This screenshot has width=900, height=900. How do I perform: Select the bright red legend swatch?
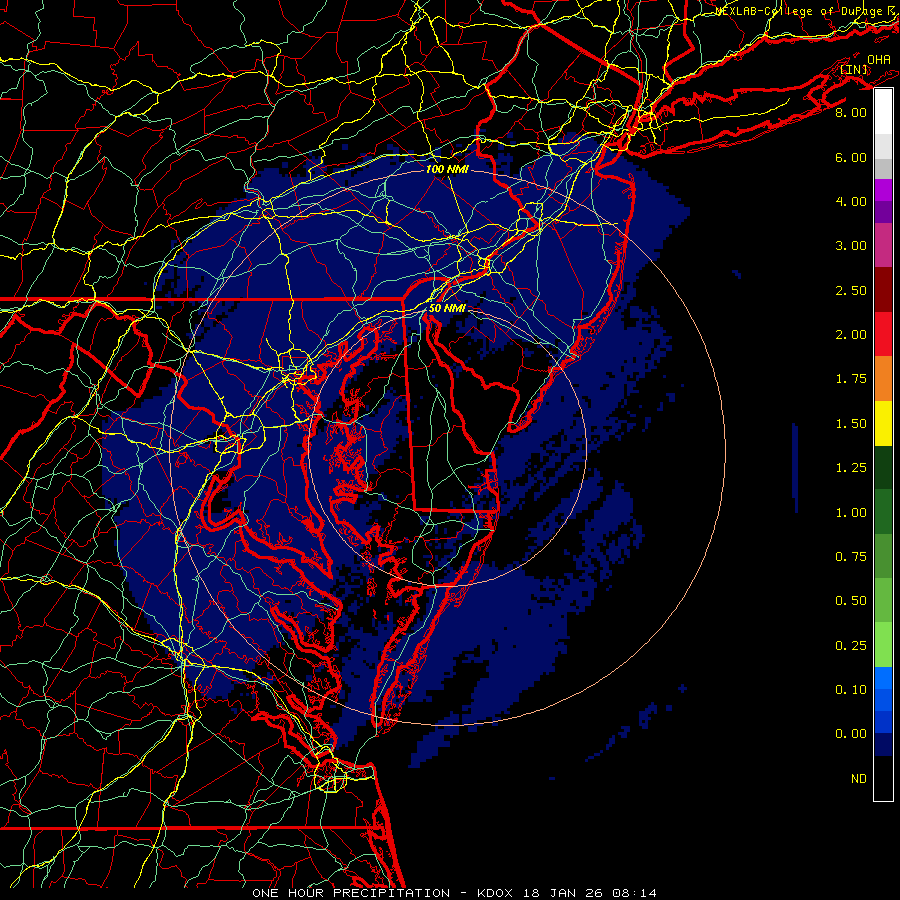coord(883,334)
